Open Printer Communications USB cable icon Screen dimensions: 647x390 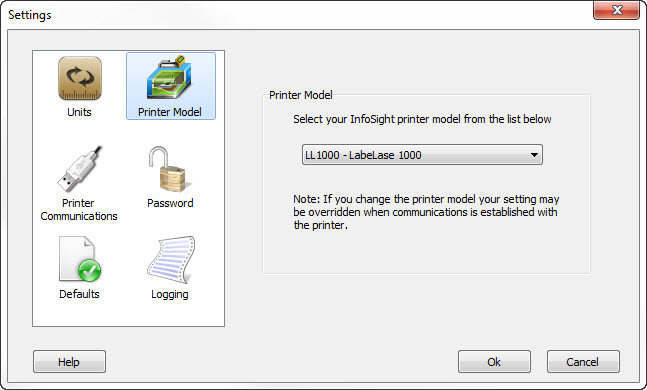pyautogui.click(x=79, y=169)
